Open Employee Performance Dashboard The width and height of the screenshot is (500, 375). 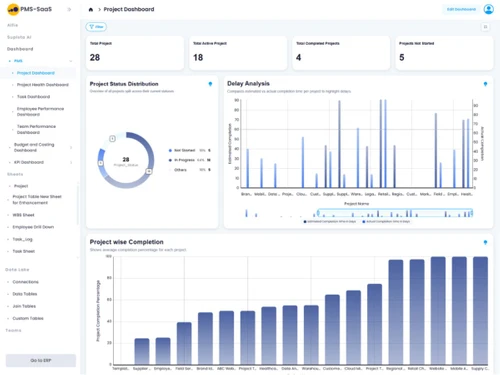pyautogui.click(x=40, y=112)
